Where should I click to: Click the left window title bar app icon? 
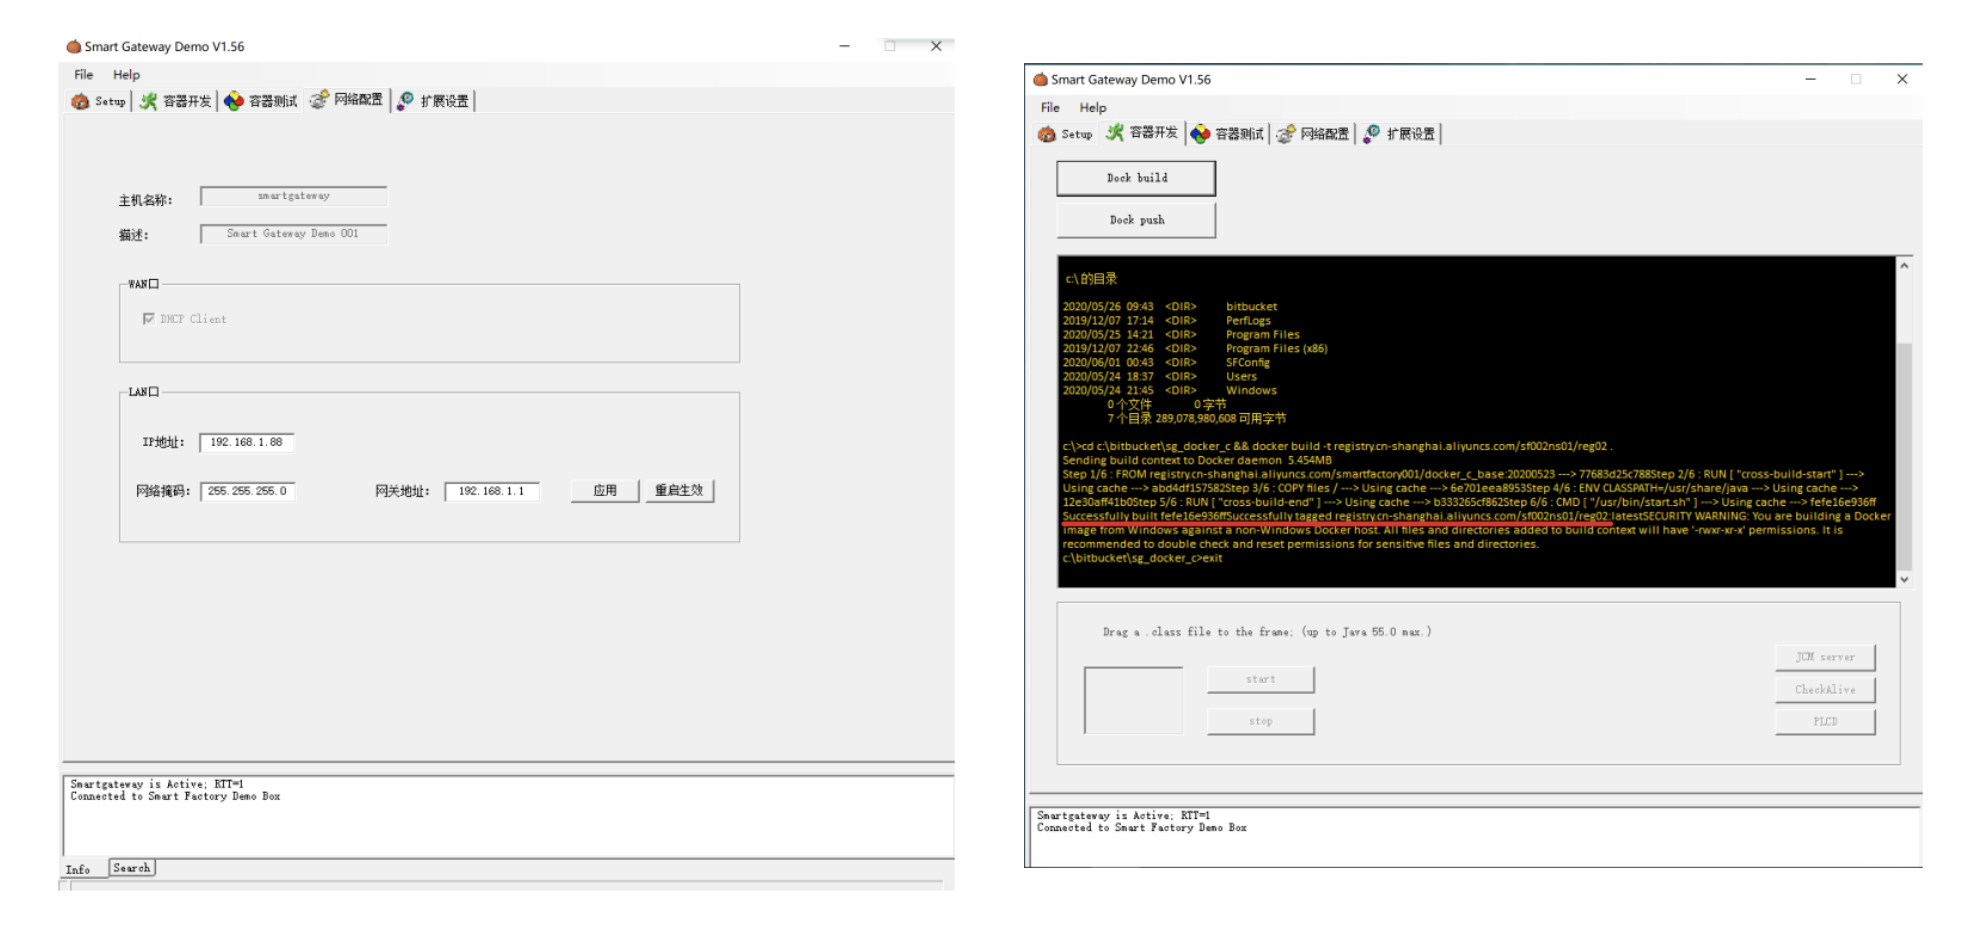[x=73, y=46]
